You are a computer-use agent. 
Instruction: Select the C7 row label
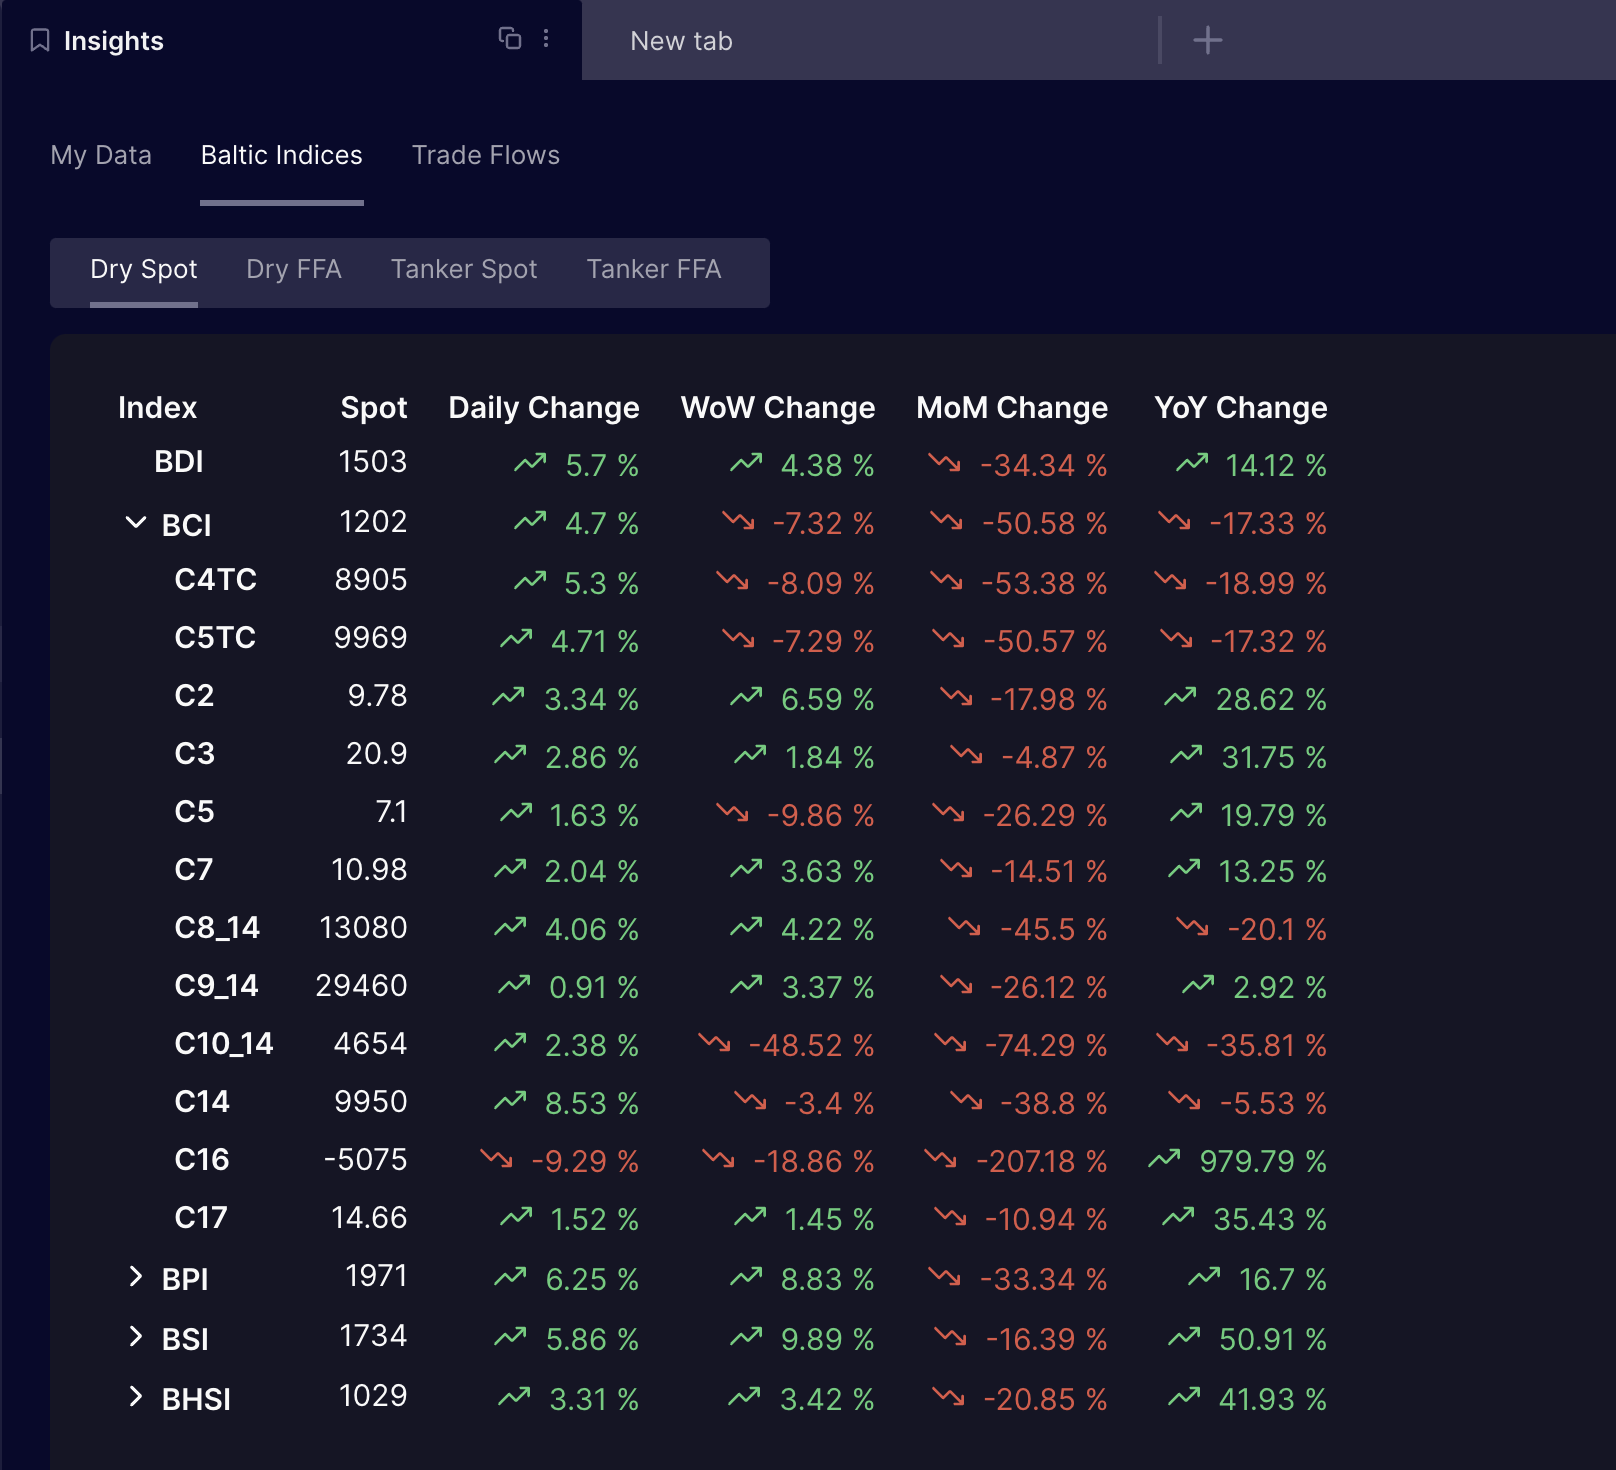[x=194, y=870]
